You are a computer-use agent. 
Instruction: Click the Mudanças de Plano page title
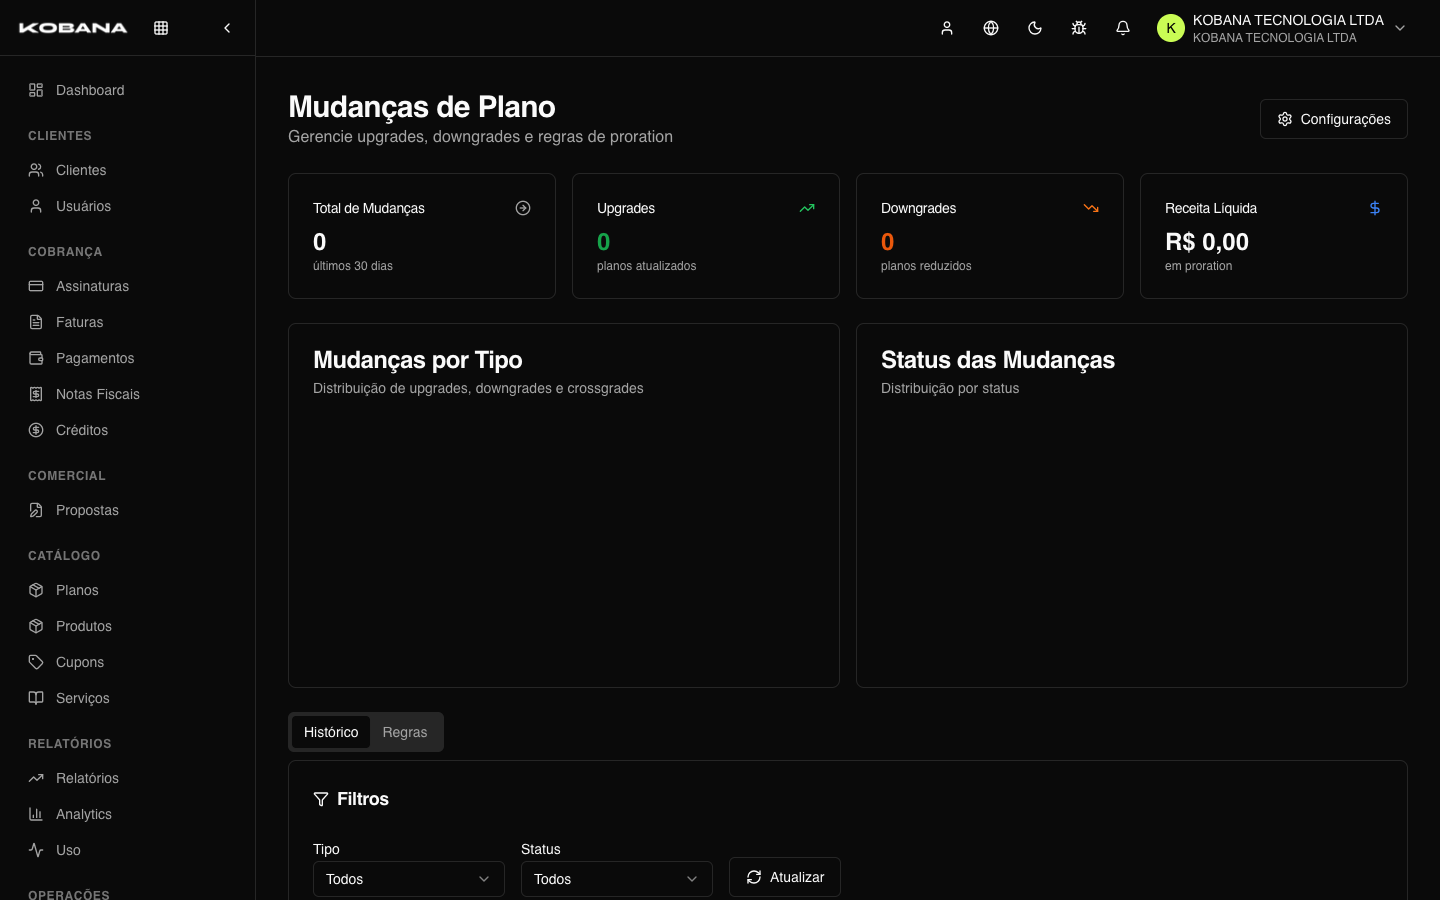422,107
